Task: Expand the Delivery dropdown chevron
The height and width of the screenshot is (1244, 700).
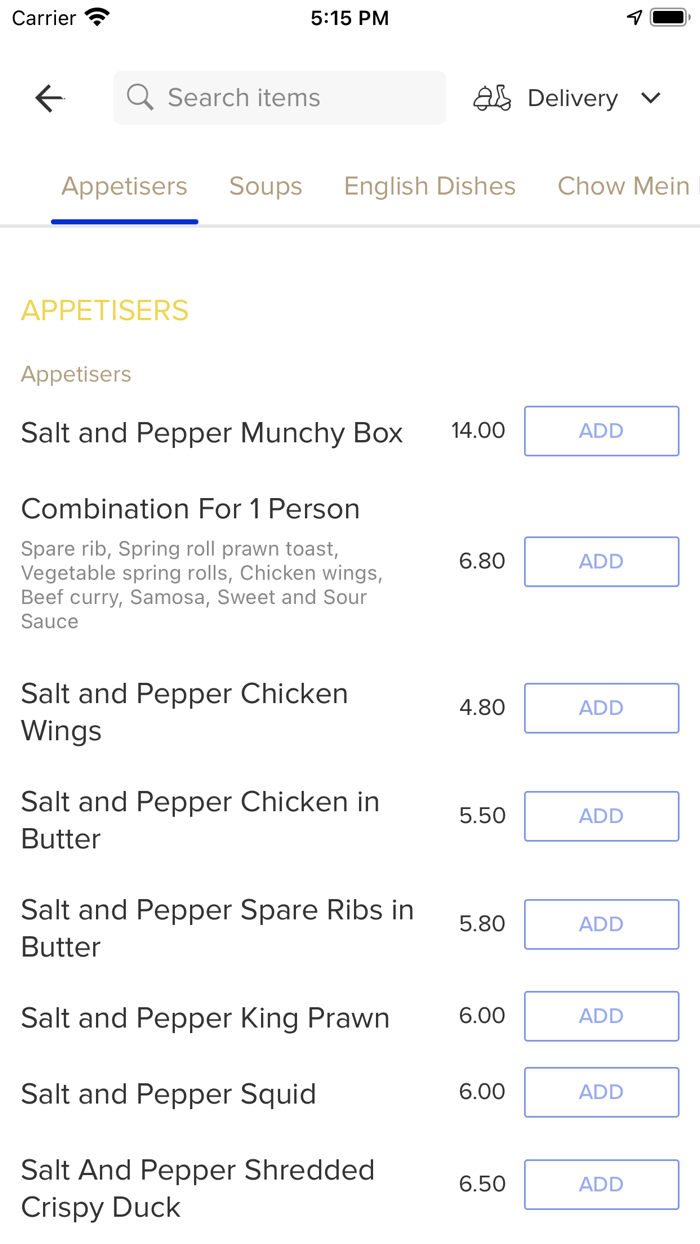Action: pyautogui.click(x=651, y=98)
